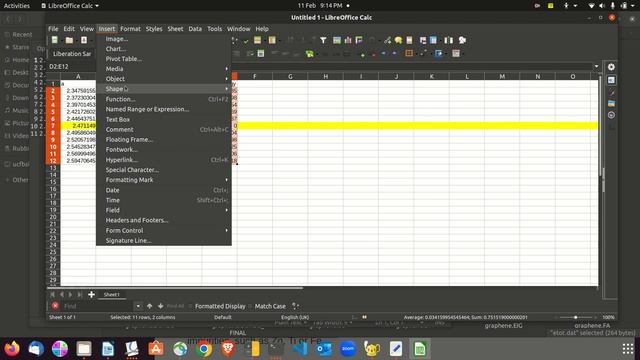Open Visual Studio Code from the dock
Image resolution: width=640 pixels, height=360 pixels.
pyautogui.click(x=300, y=349)
